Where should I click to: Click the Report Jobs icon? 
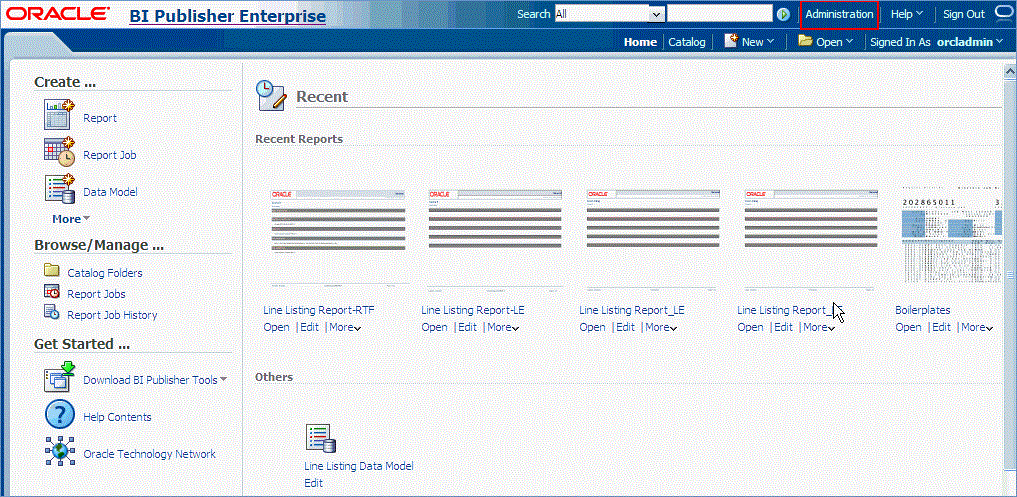[52, 292]
